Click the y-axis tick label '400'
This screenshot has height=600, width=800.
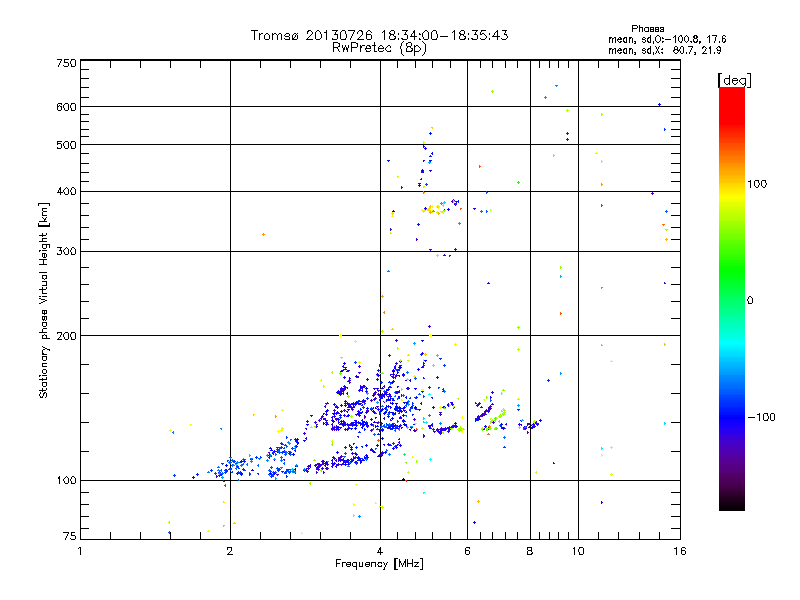[x=66, y=192]
